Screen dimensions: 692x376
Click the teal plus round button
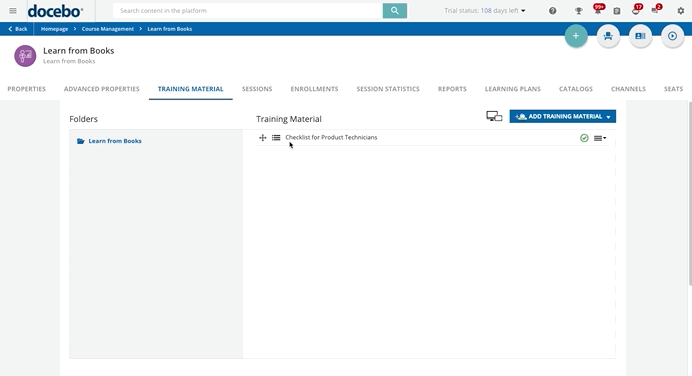tap(576, 36)
